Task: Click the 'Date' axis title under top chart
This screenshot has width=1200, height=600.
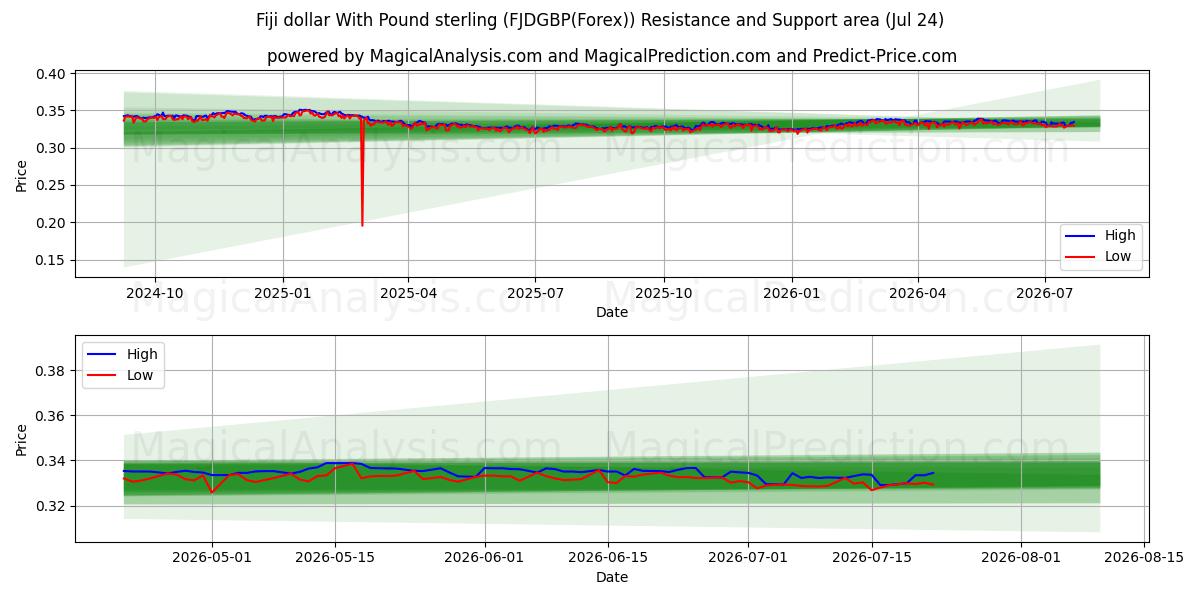Action: [x=612, y=312]
